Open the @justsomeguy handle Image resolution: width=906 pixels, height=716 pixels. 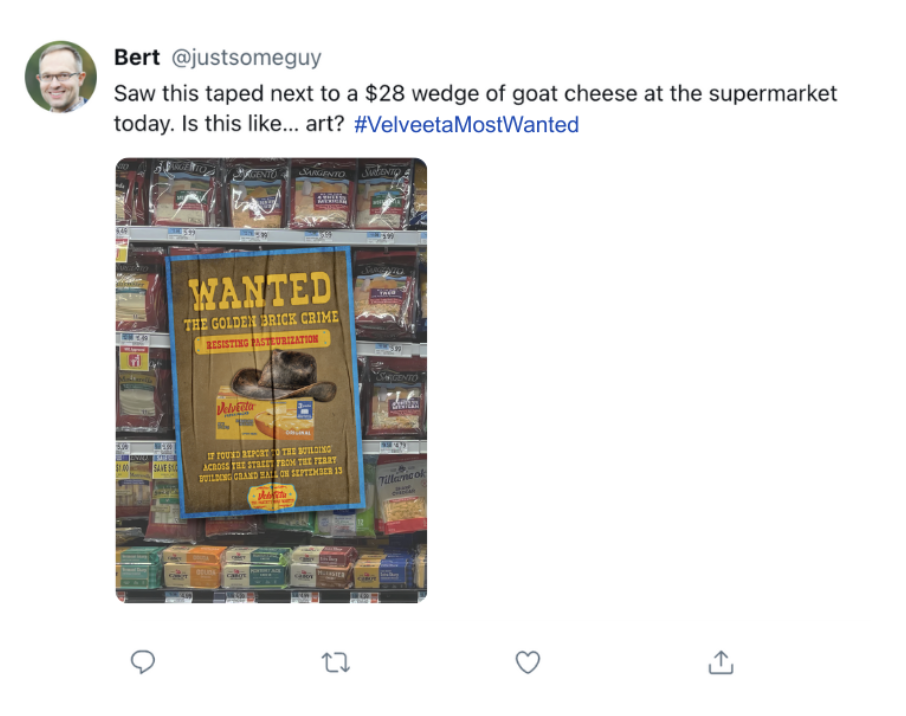246,57
